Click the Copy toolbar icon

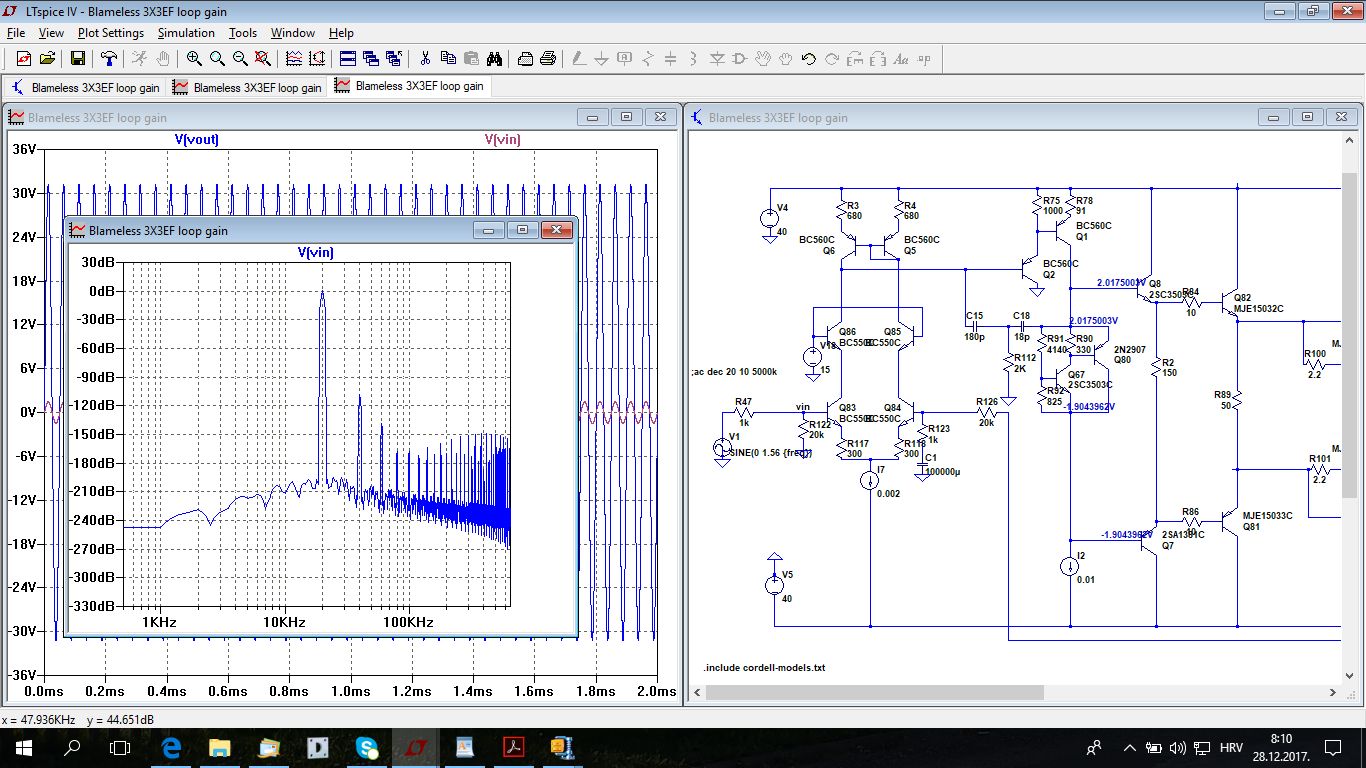coord(448,59)
